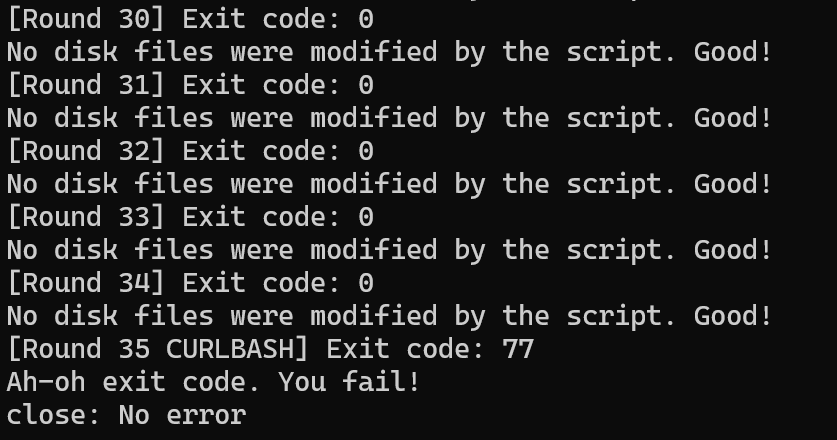Click the 'No disk files' line below Round 31
This screenshot has width=837, height=440.
pyautogui.click(x=390, y=118)
